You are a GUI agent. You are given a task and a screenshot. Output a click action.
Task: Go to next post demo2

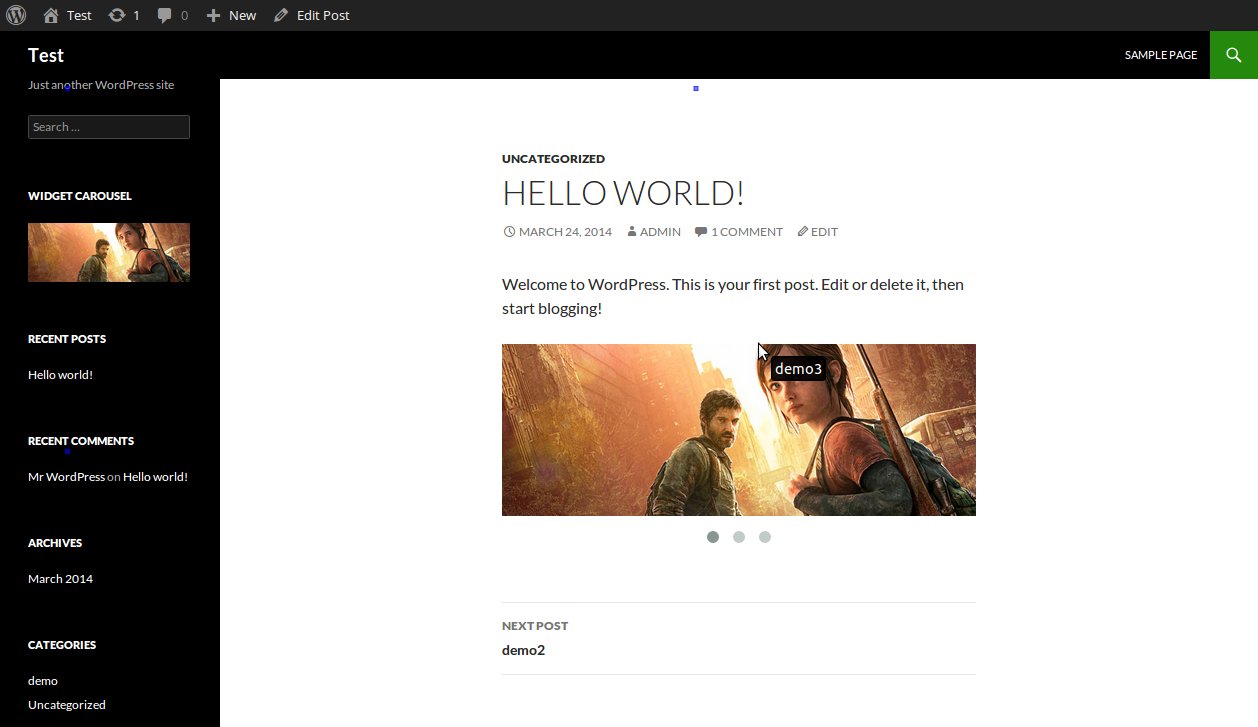(x=523, y=650)
